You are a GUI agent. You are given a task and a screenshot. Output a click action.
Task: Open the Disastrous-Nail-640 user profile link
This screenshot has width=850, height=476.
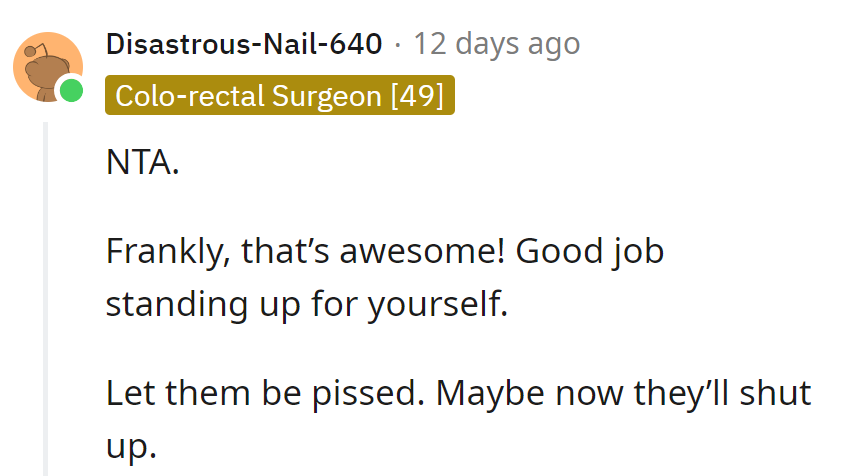243,44
